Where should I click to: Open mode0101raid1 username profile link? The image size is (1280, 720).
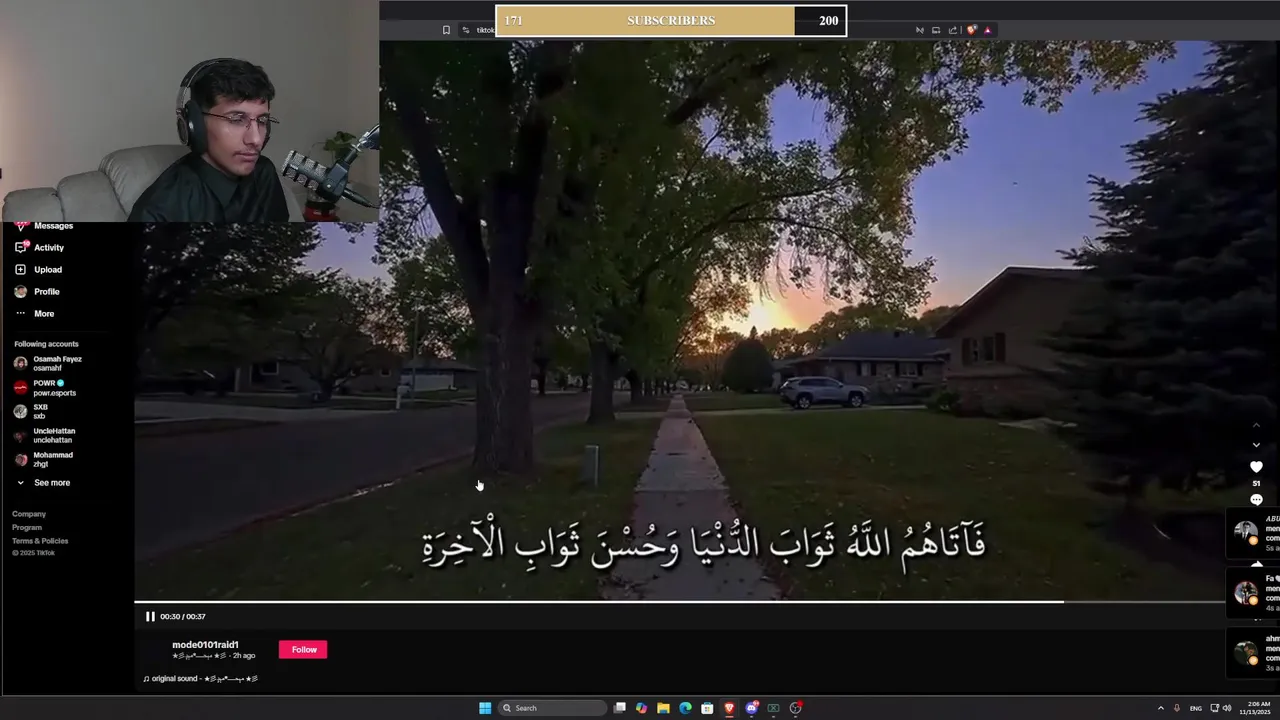(205, 645)
